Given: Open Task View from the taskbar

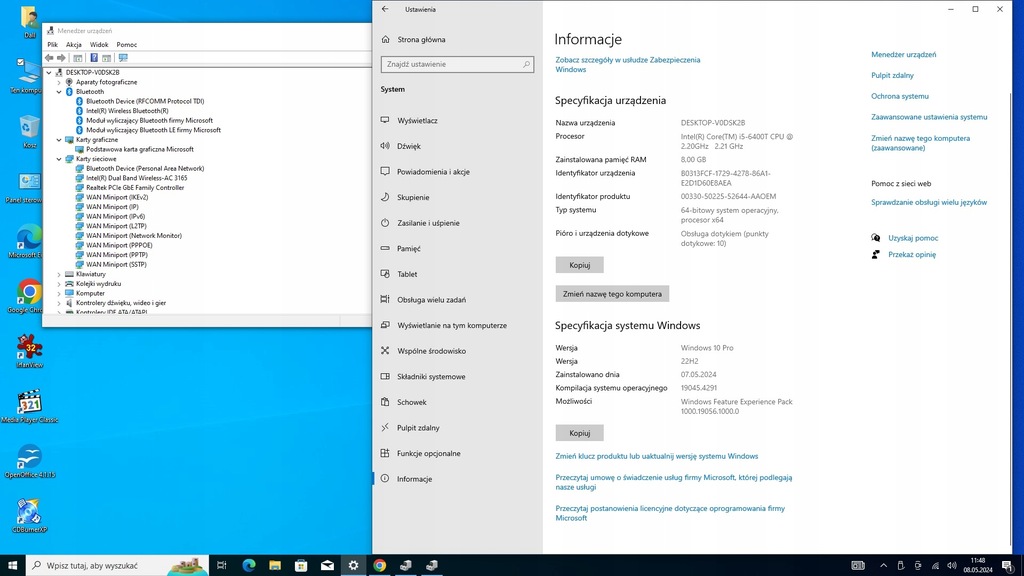Looking at the screenshot, I should (x=221, y=565).
